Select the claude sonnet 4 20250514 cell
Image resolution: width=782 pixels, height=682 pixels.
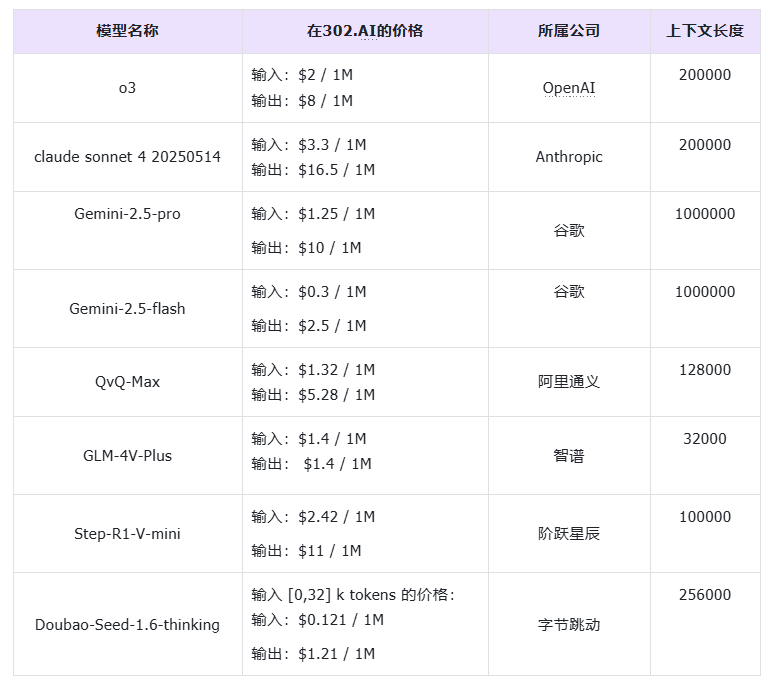click(x=127, y=157)
